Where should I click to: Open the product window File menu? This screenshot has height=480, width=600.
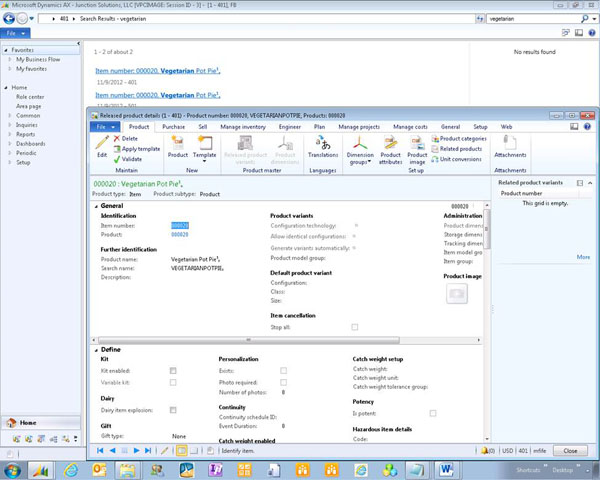[x=105, y=127]
